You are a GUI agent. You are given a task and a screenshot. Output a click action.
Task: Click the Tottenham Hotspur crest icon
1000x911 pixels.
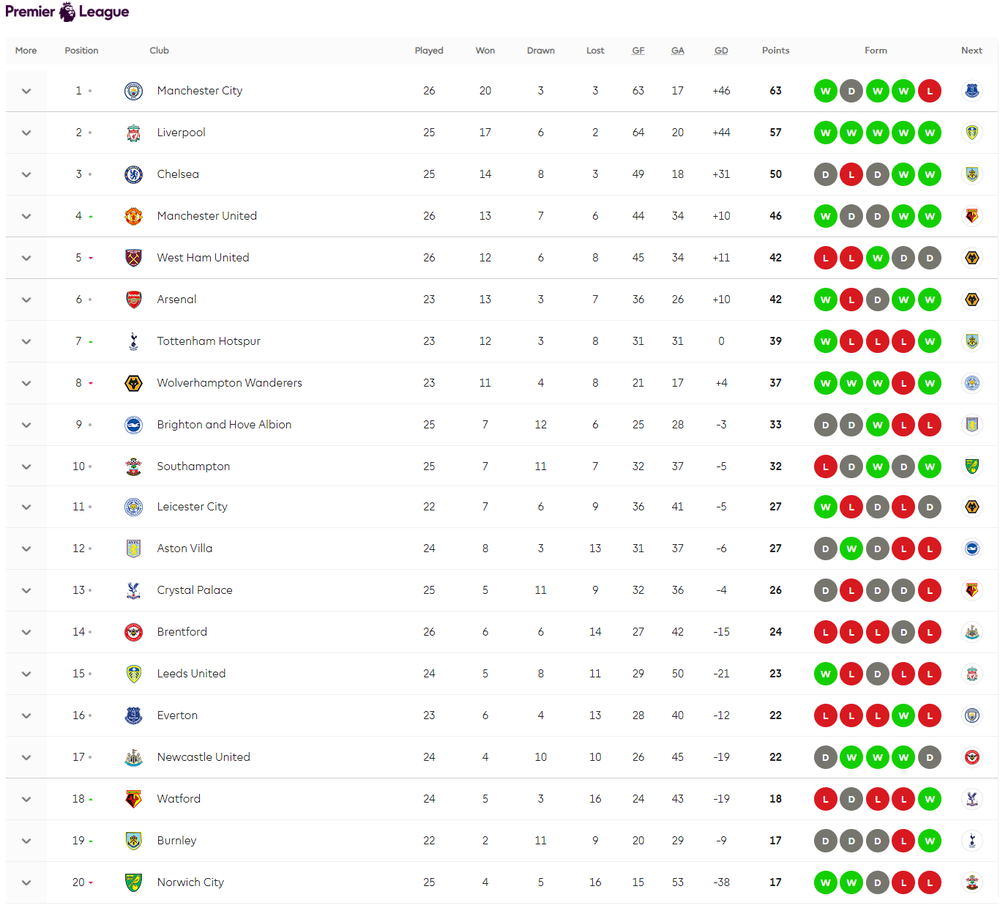coord(133,341)
